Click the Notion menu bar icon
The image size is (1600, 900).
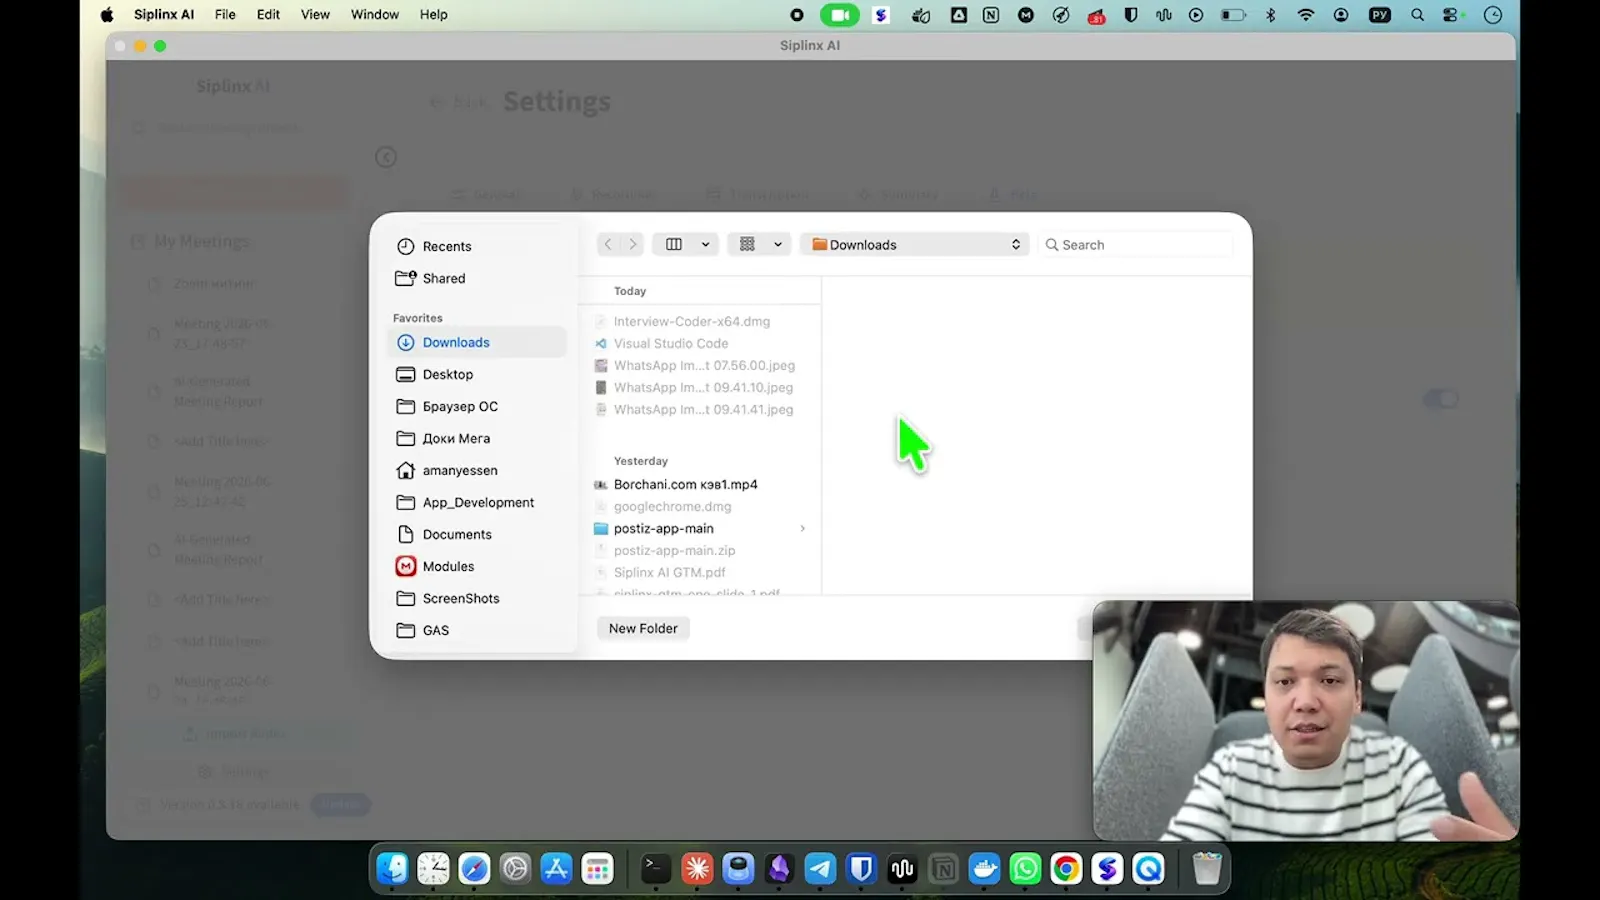(991, 14)
